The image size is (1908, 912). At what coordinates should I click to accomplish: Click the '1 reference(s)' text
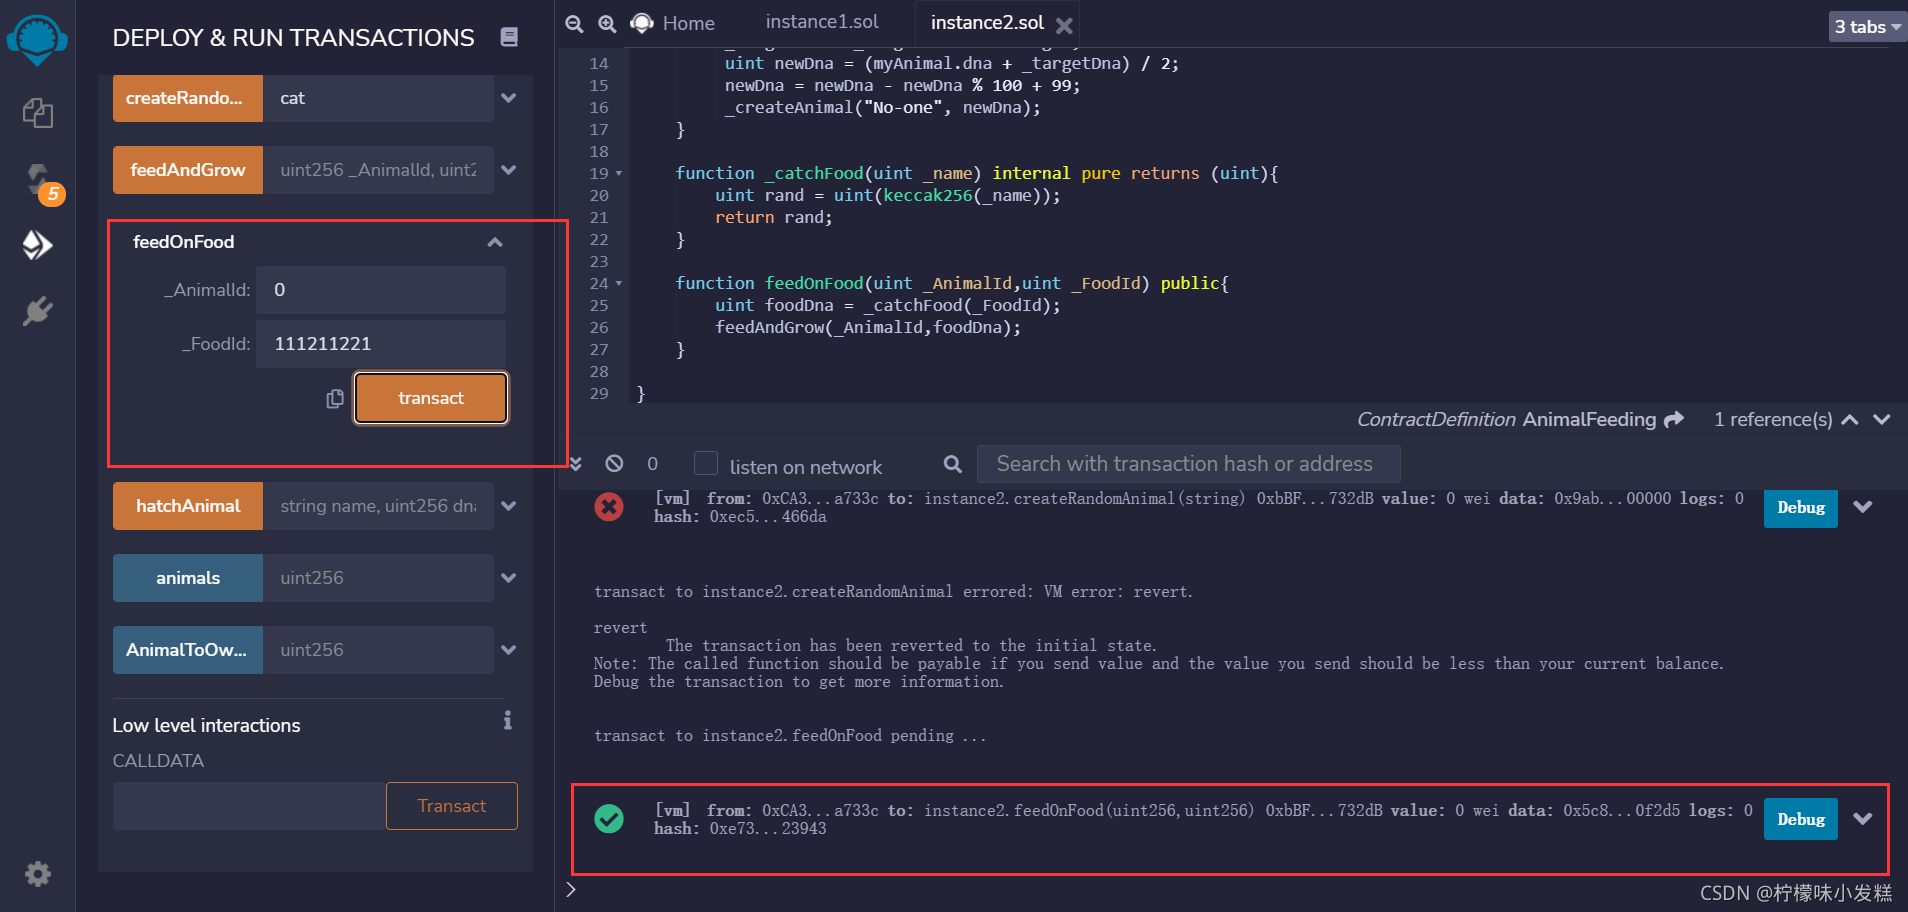(1773, 419)
